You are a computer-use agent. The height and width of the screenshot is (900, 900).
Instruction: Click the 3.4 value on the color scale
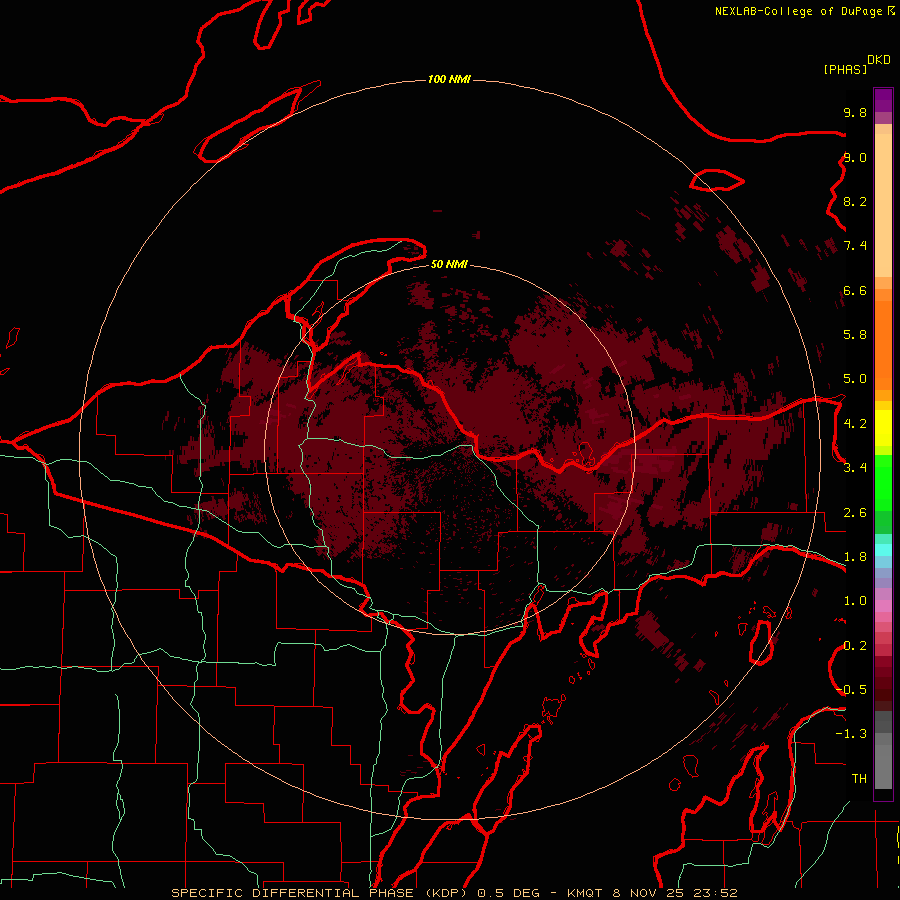point(855,468)
